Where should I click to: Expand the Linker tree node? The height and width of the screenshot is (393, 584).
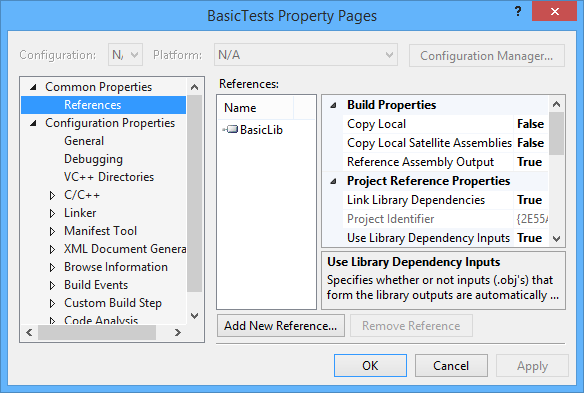click(52, 213)
